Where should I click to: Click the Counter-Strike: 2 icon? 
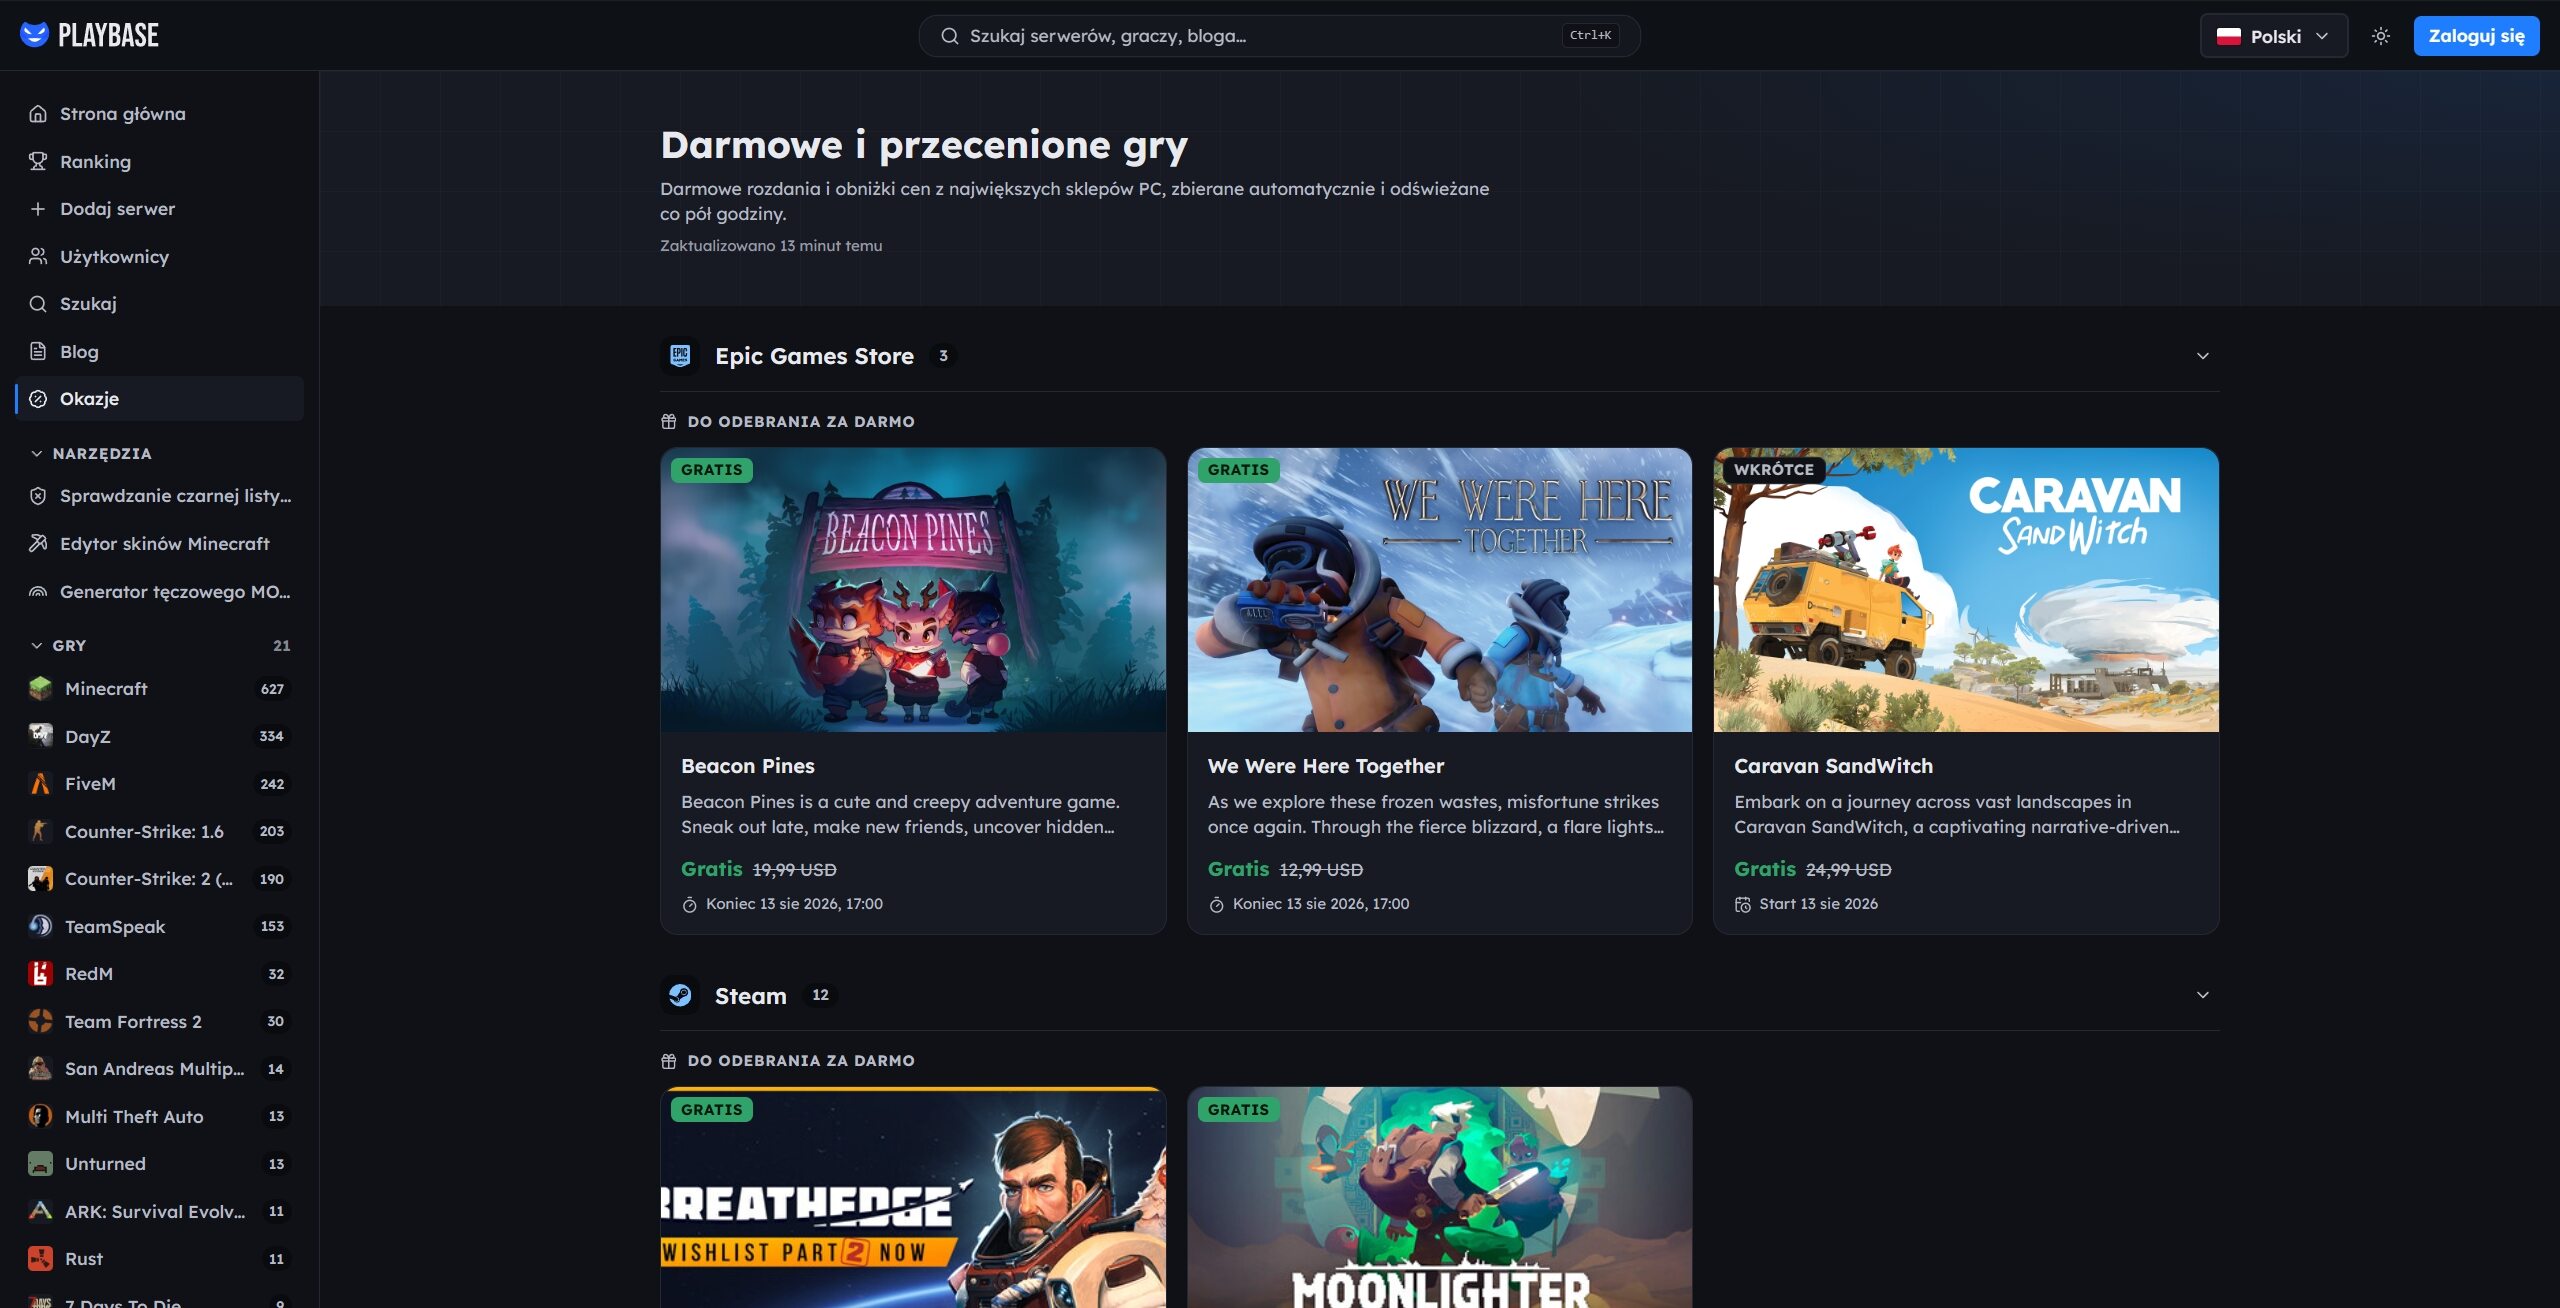pyautogui.click(x=40, y=879)
